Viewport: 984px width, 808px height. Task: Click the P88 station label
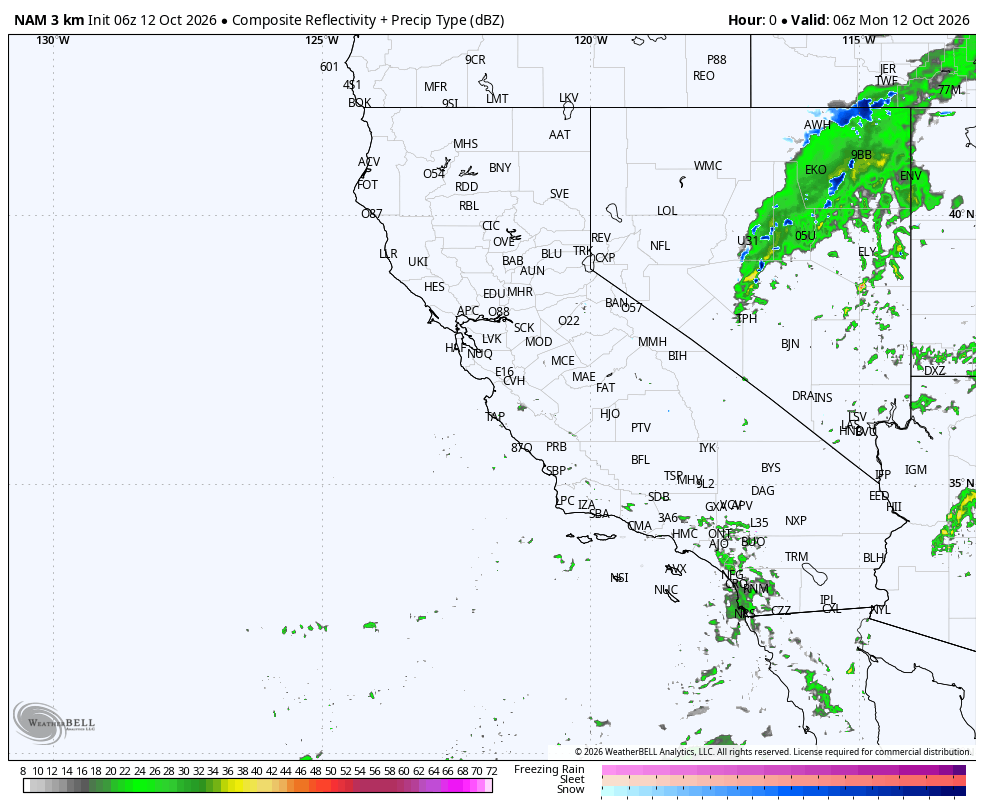click(717, 60)
